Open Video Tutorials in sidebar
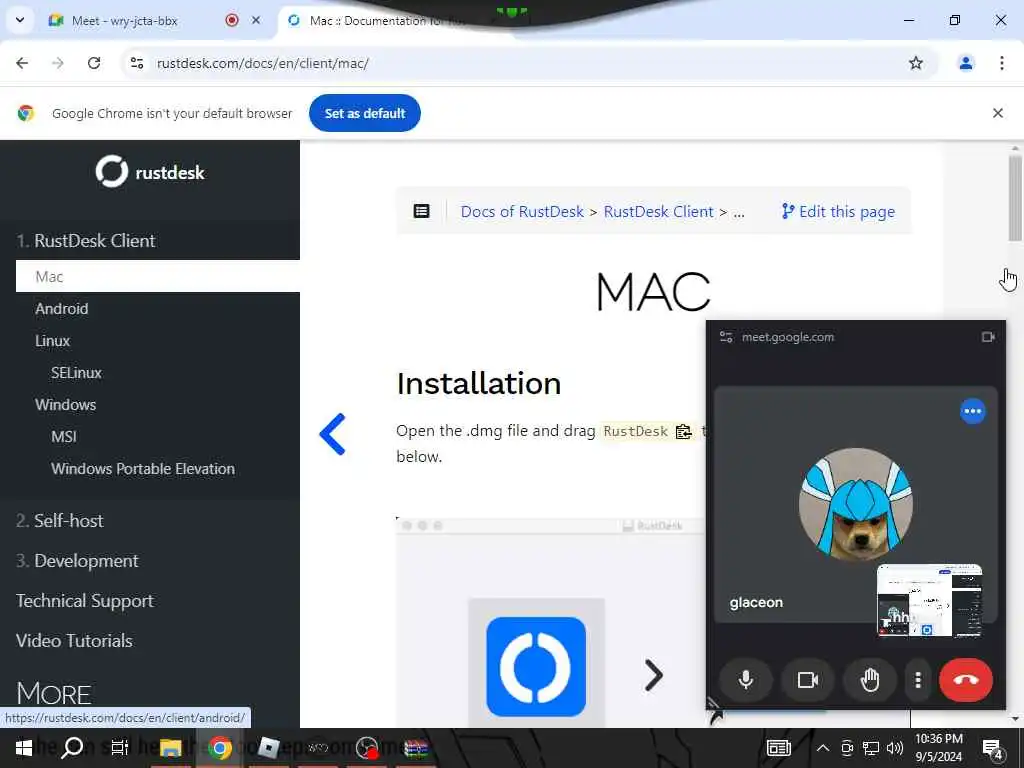Screen dimensions: 1024x768 (74, 641)
